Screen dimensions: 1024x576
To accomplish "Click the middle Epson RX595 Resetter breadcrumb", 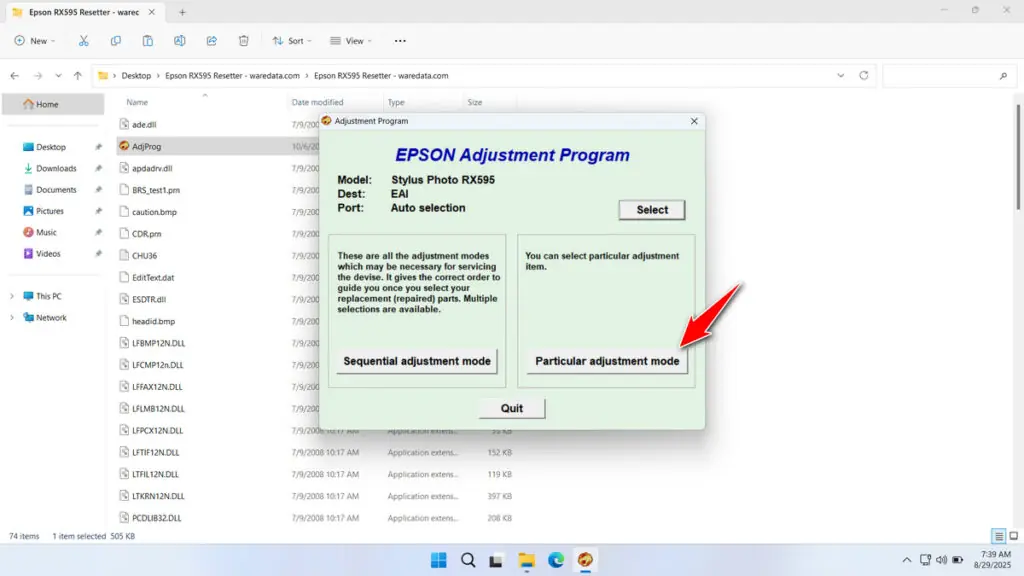I will coord(232,76).
